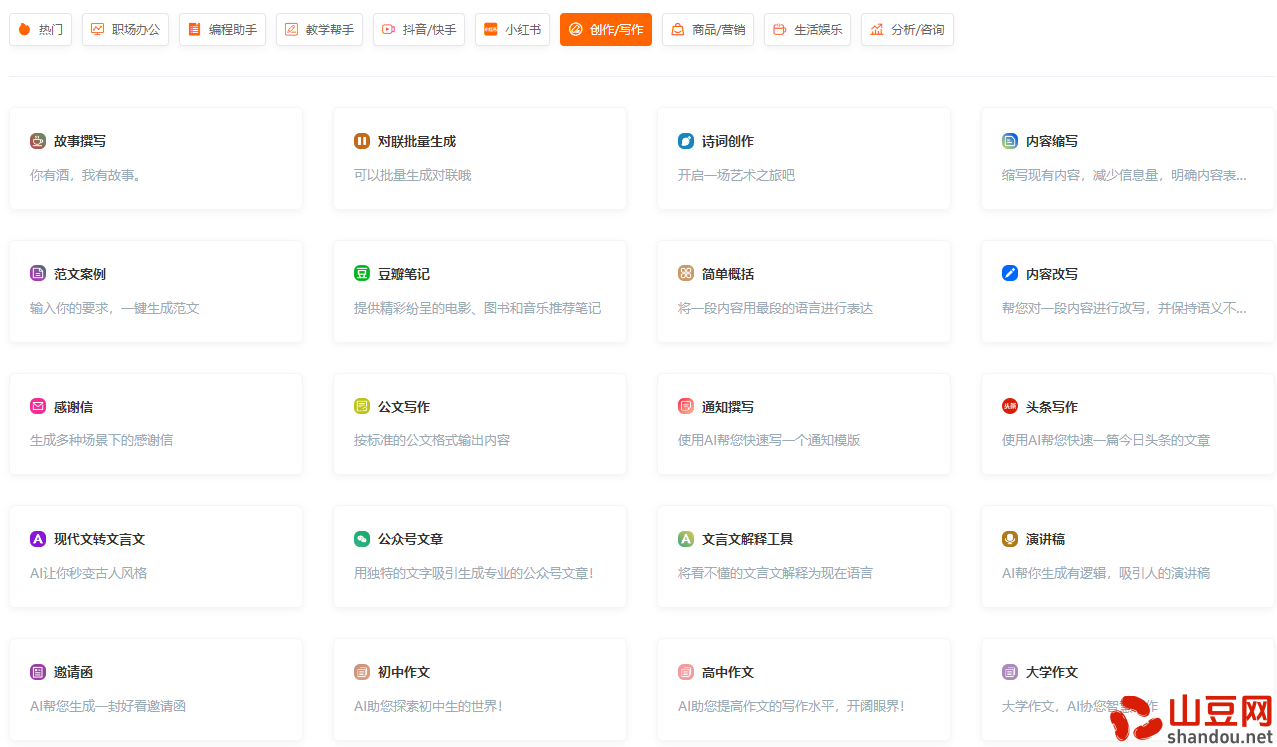The height and width of the screenshot is (747, 1277).
Task: Open the 豆瓣笔记 tool via its icon
Action: tap(361, 273)
